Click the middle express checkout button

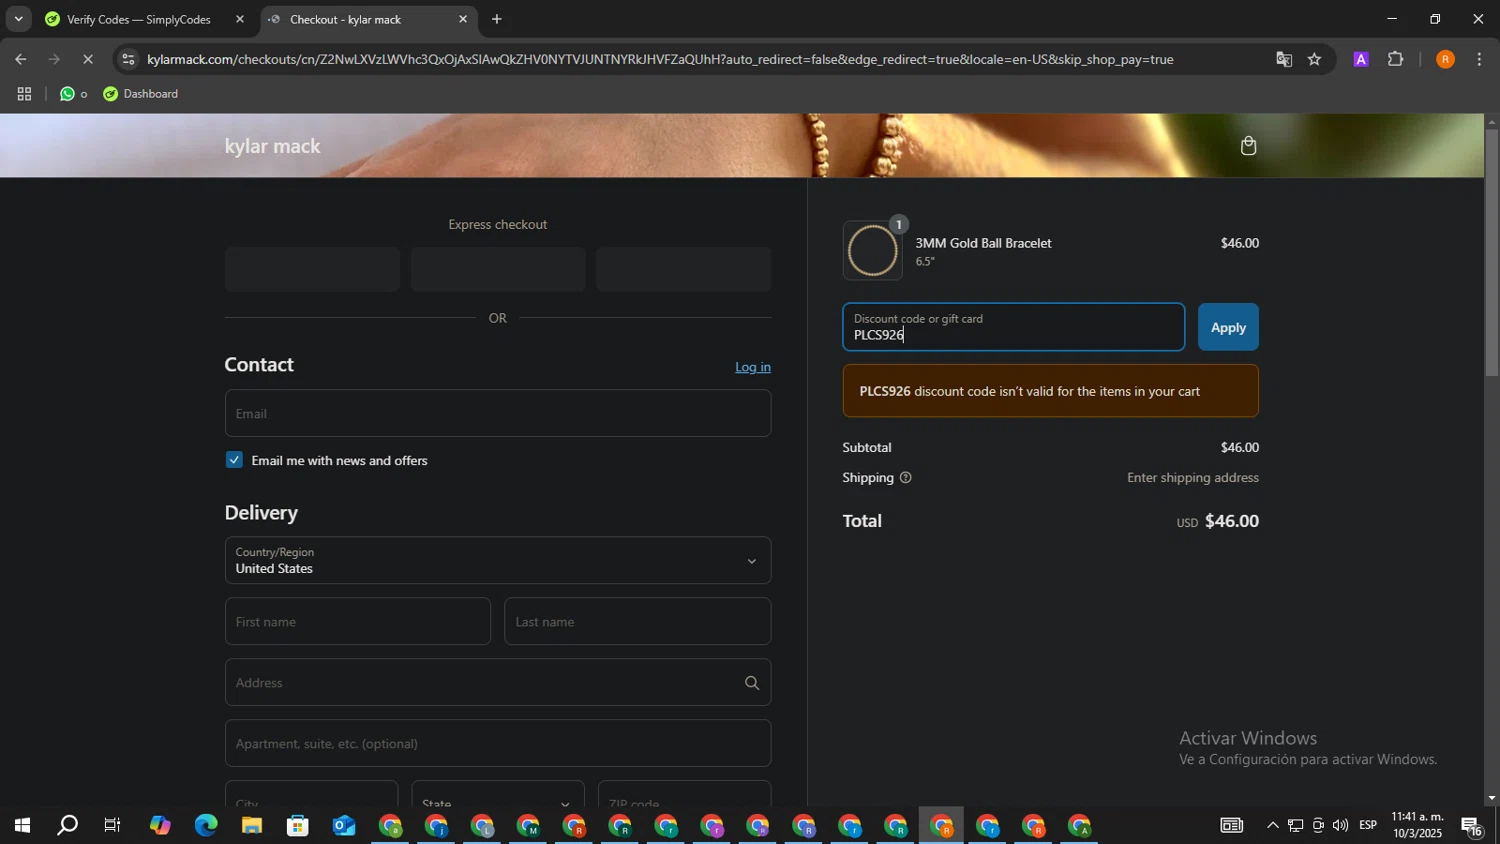coord(498,269)
